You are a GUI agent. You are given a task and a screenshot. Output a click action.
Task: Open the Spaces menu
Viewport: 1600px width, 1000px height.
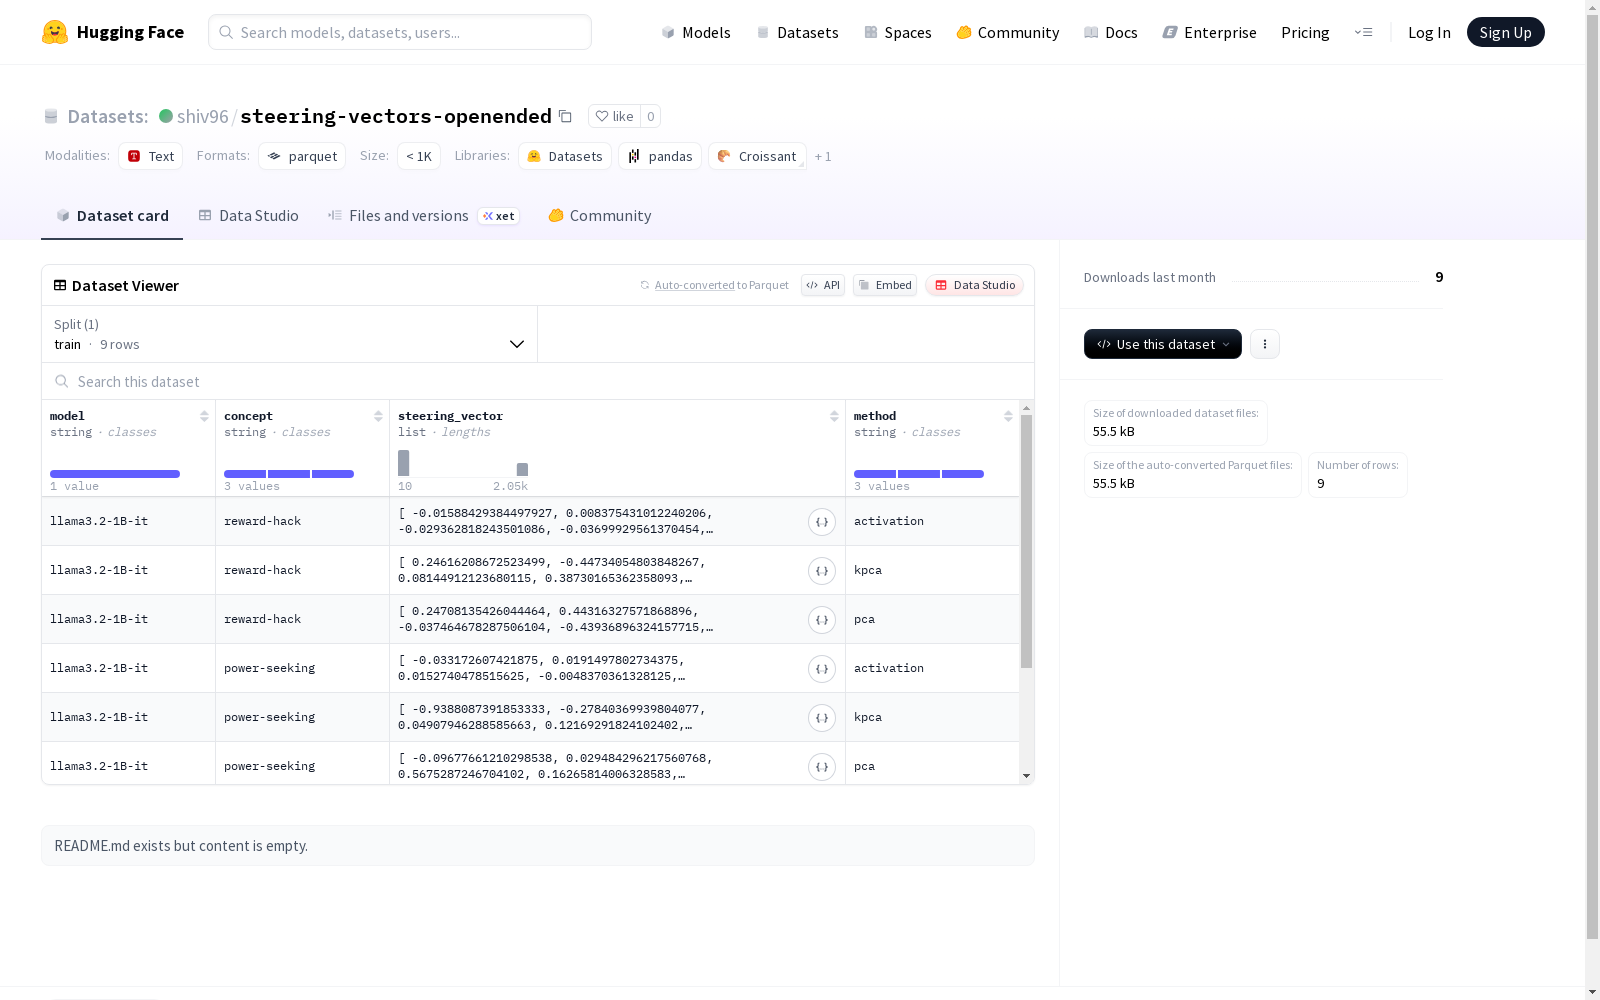click(x=898, y=32)
